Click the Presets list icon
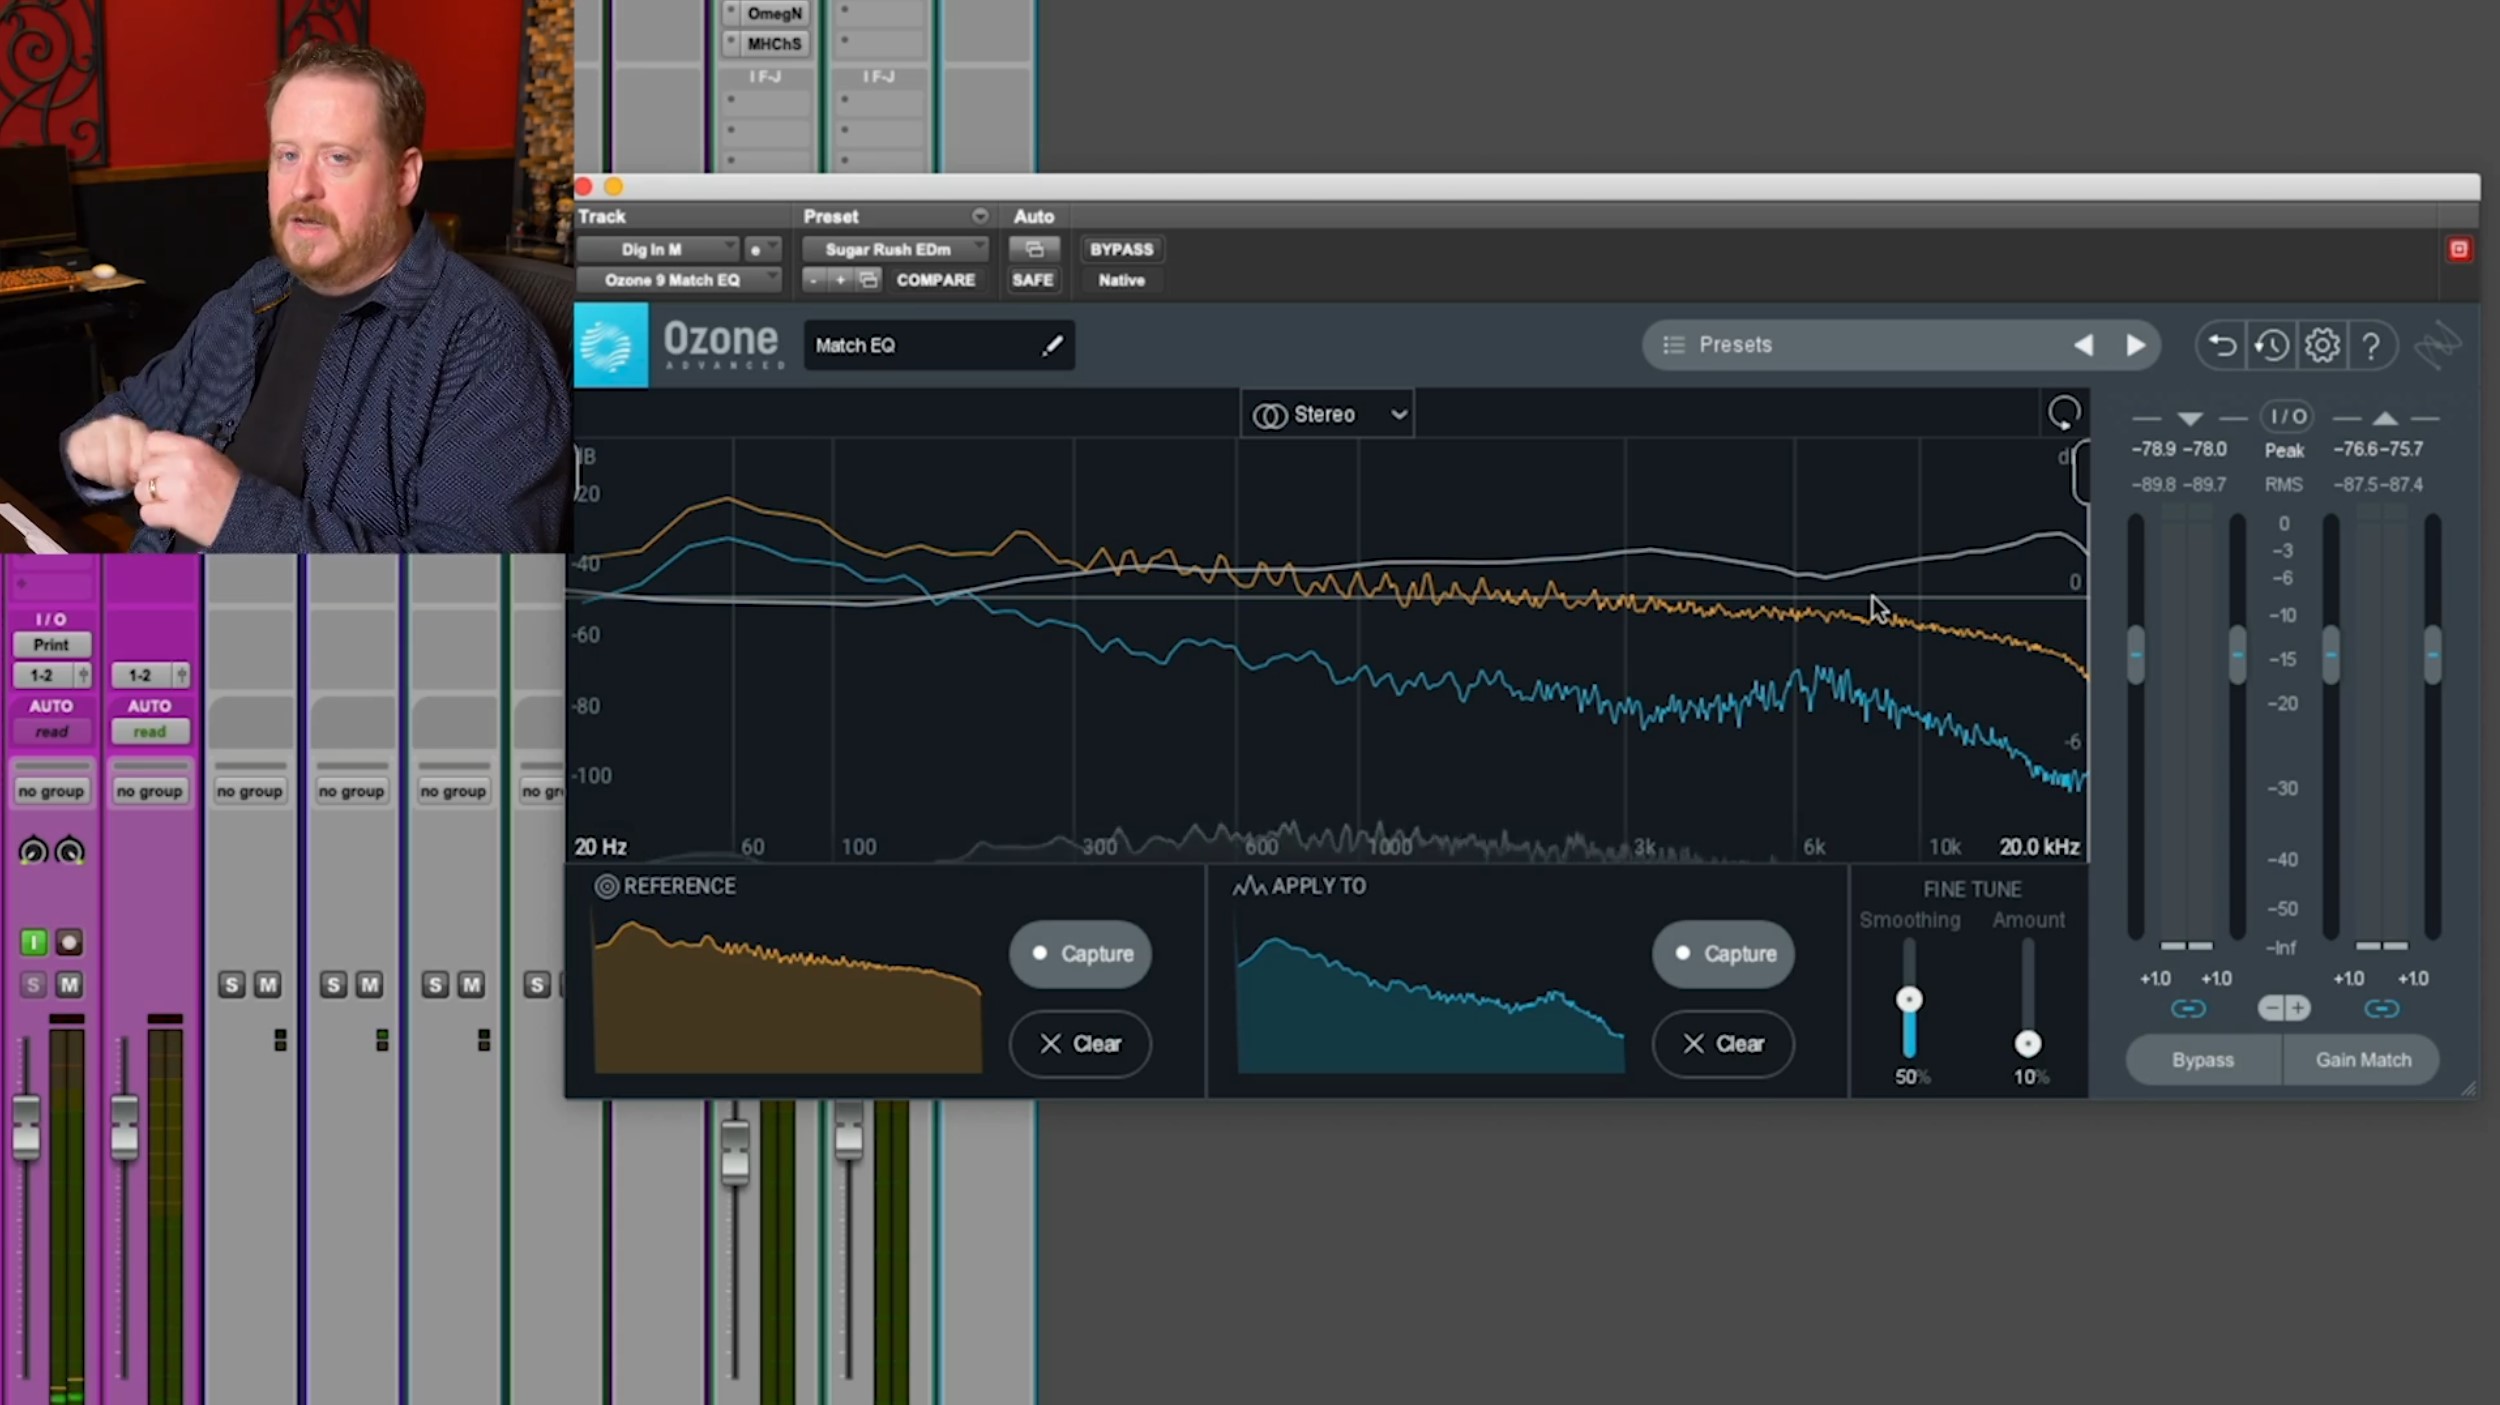Screen dimensions: 2500x1405 [1673, 345]
